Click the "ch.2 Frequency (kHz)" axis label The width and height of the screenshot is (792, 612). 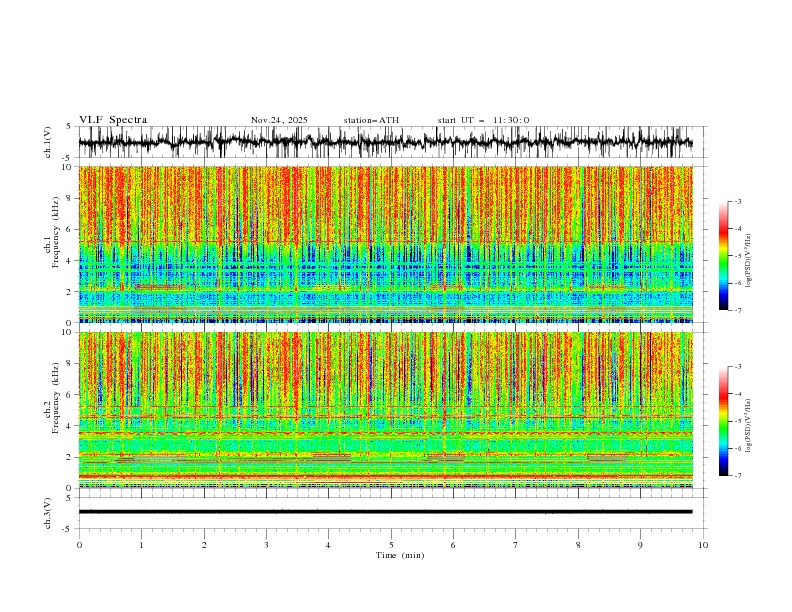(x=52, y=398)
